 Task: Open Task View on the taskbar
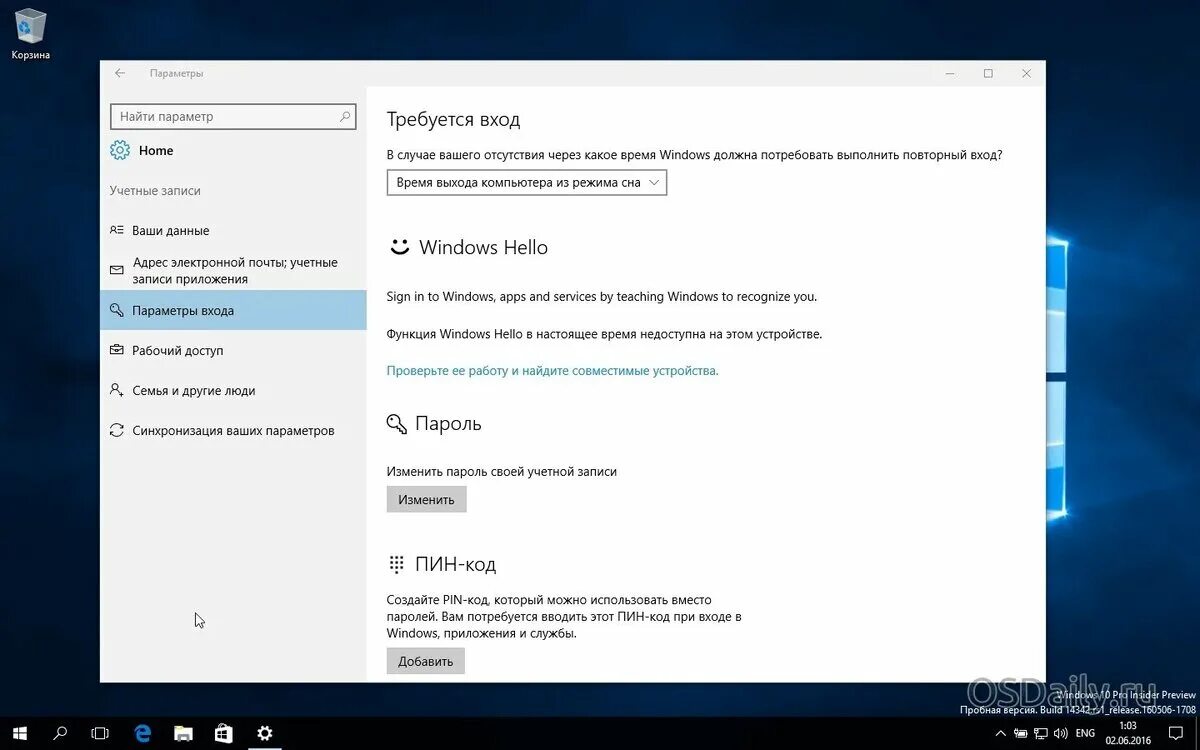pos(100,733)
